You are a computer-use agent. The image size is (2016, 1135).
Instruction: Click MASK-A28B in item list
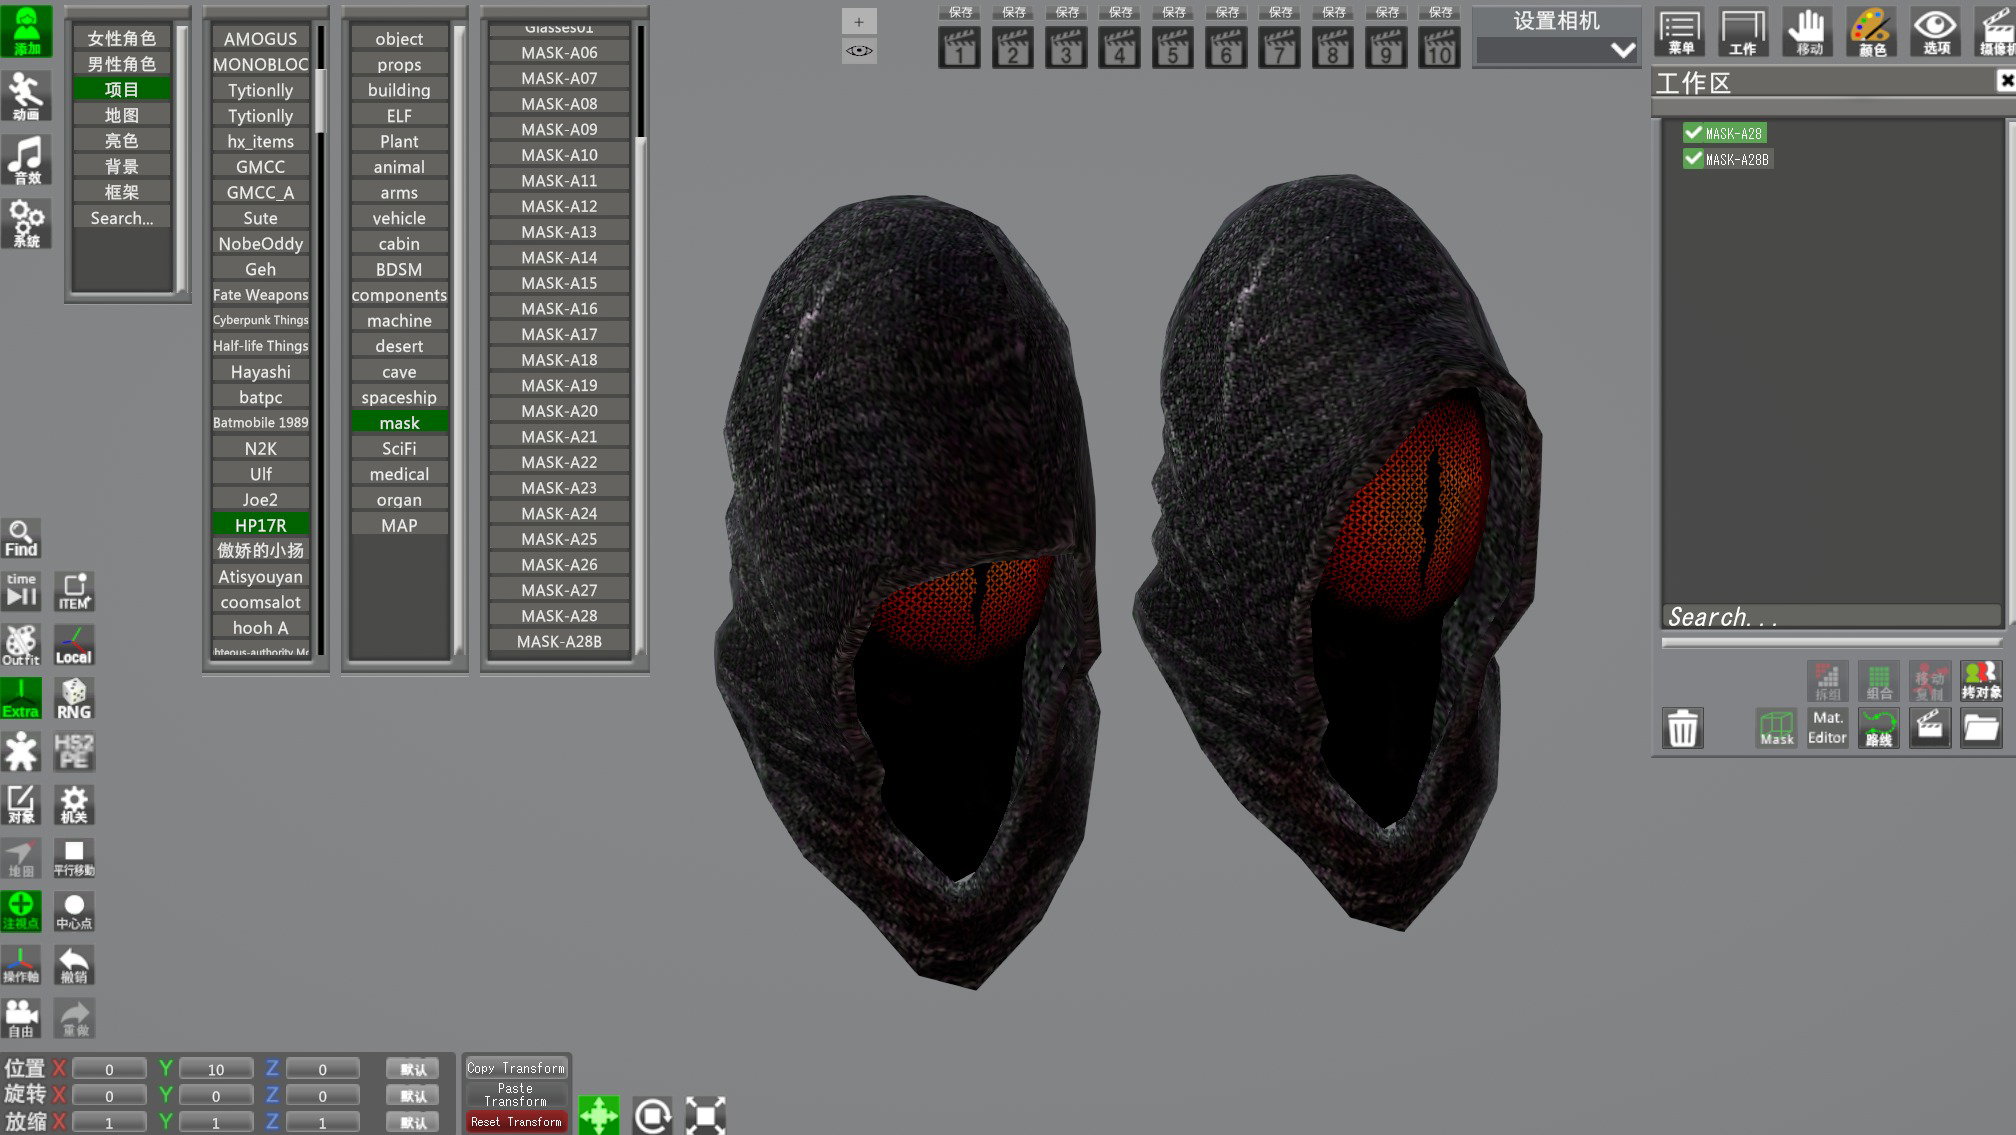pyautogui.click(x=559, y=641)
